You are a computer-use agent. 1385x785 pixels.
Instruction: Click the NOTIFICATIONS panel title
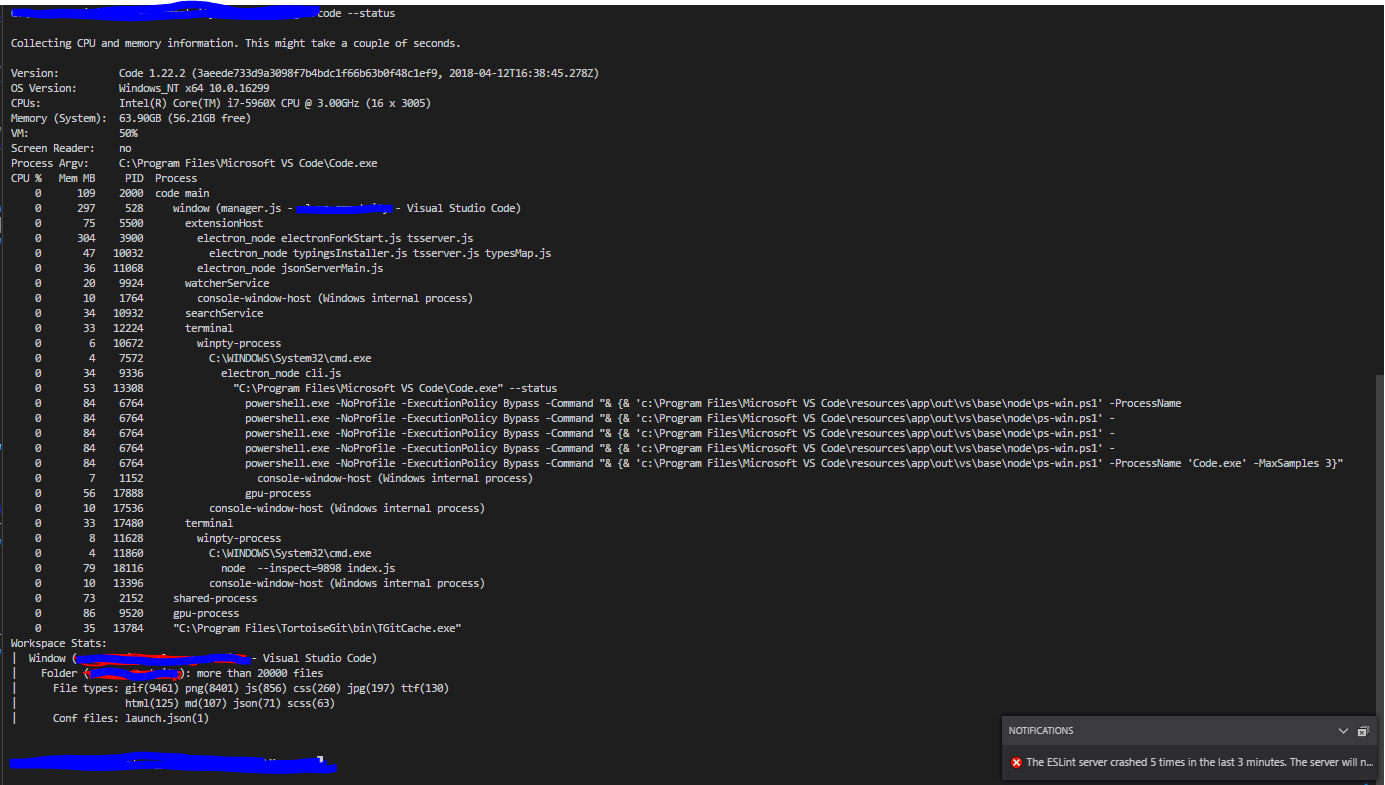(x=1040, y=731)
